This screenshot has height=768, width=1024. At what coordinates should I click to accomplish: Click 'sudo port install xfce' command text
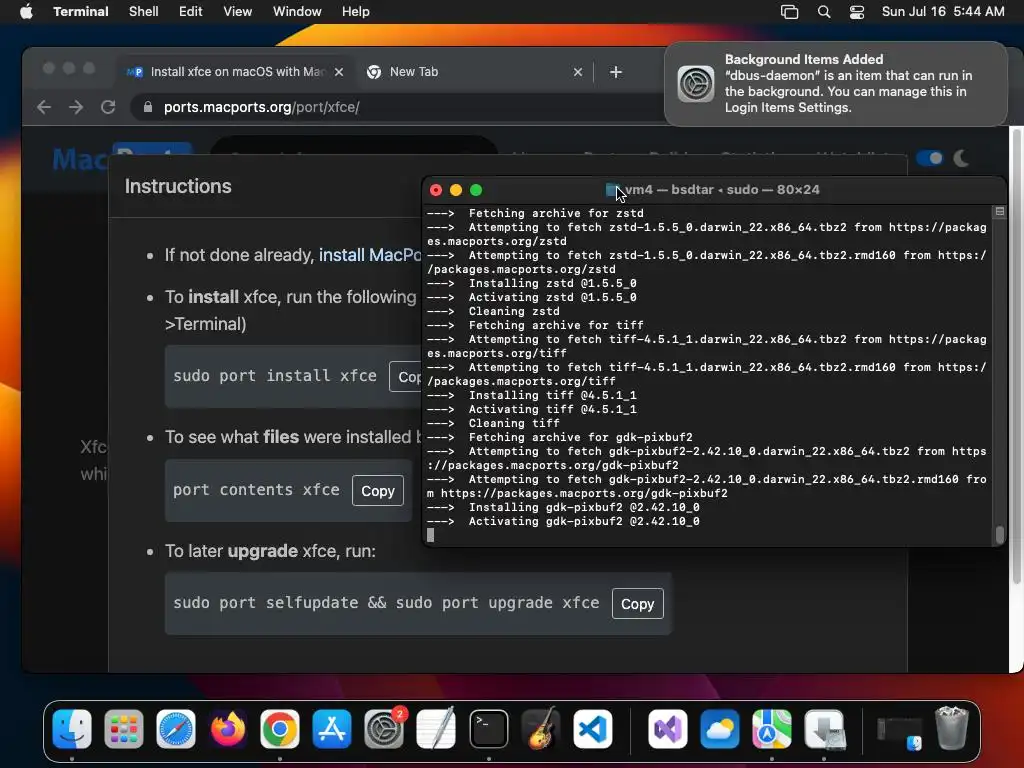click(x=274, y=376)
